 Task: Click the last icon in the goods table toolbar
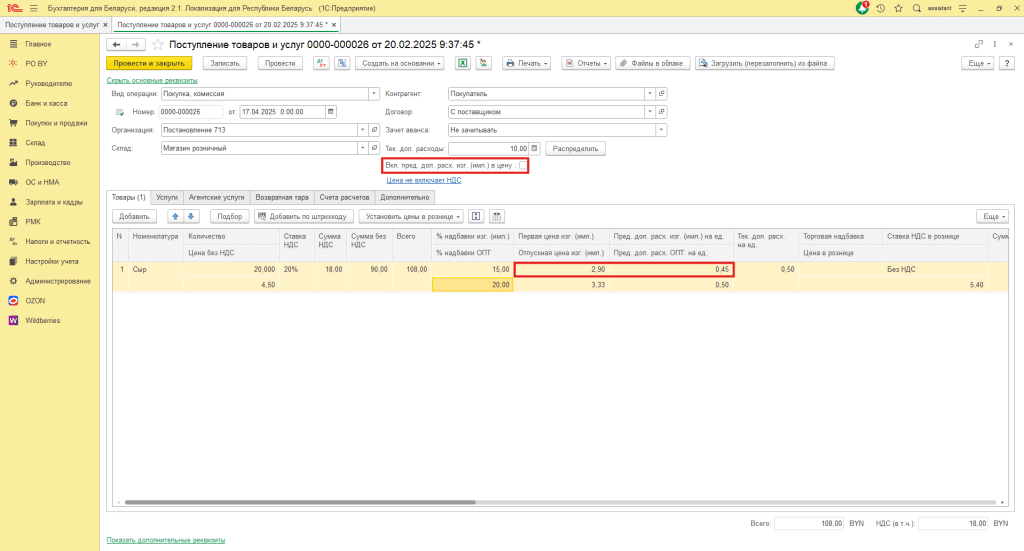496,216
